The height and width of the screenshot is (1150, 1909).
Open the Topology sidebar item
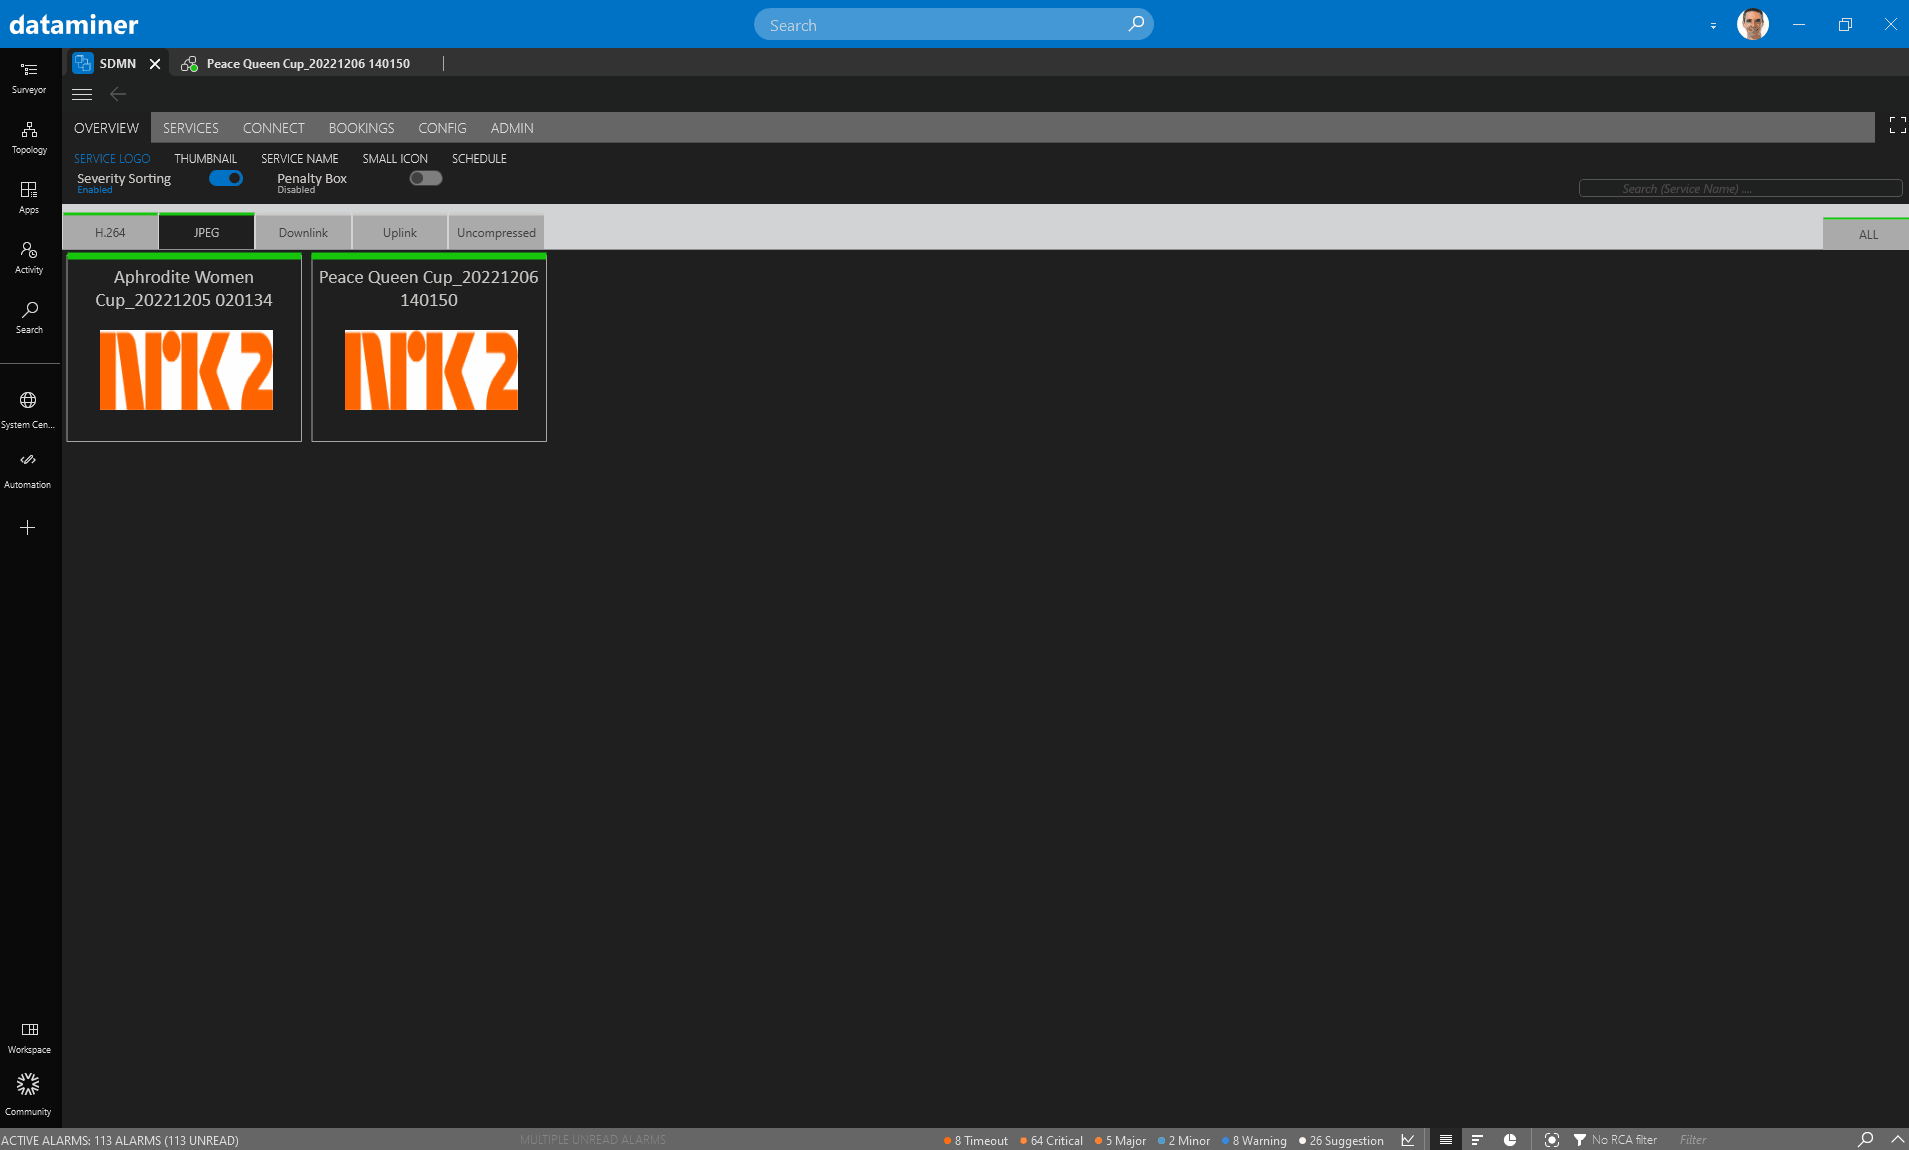(x=29, y=138)
